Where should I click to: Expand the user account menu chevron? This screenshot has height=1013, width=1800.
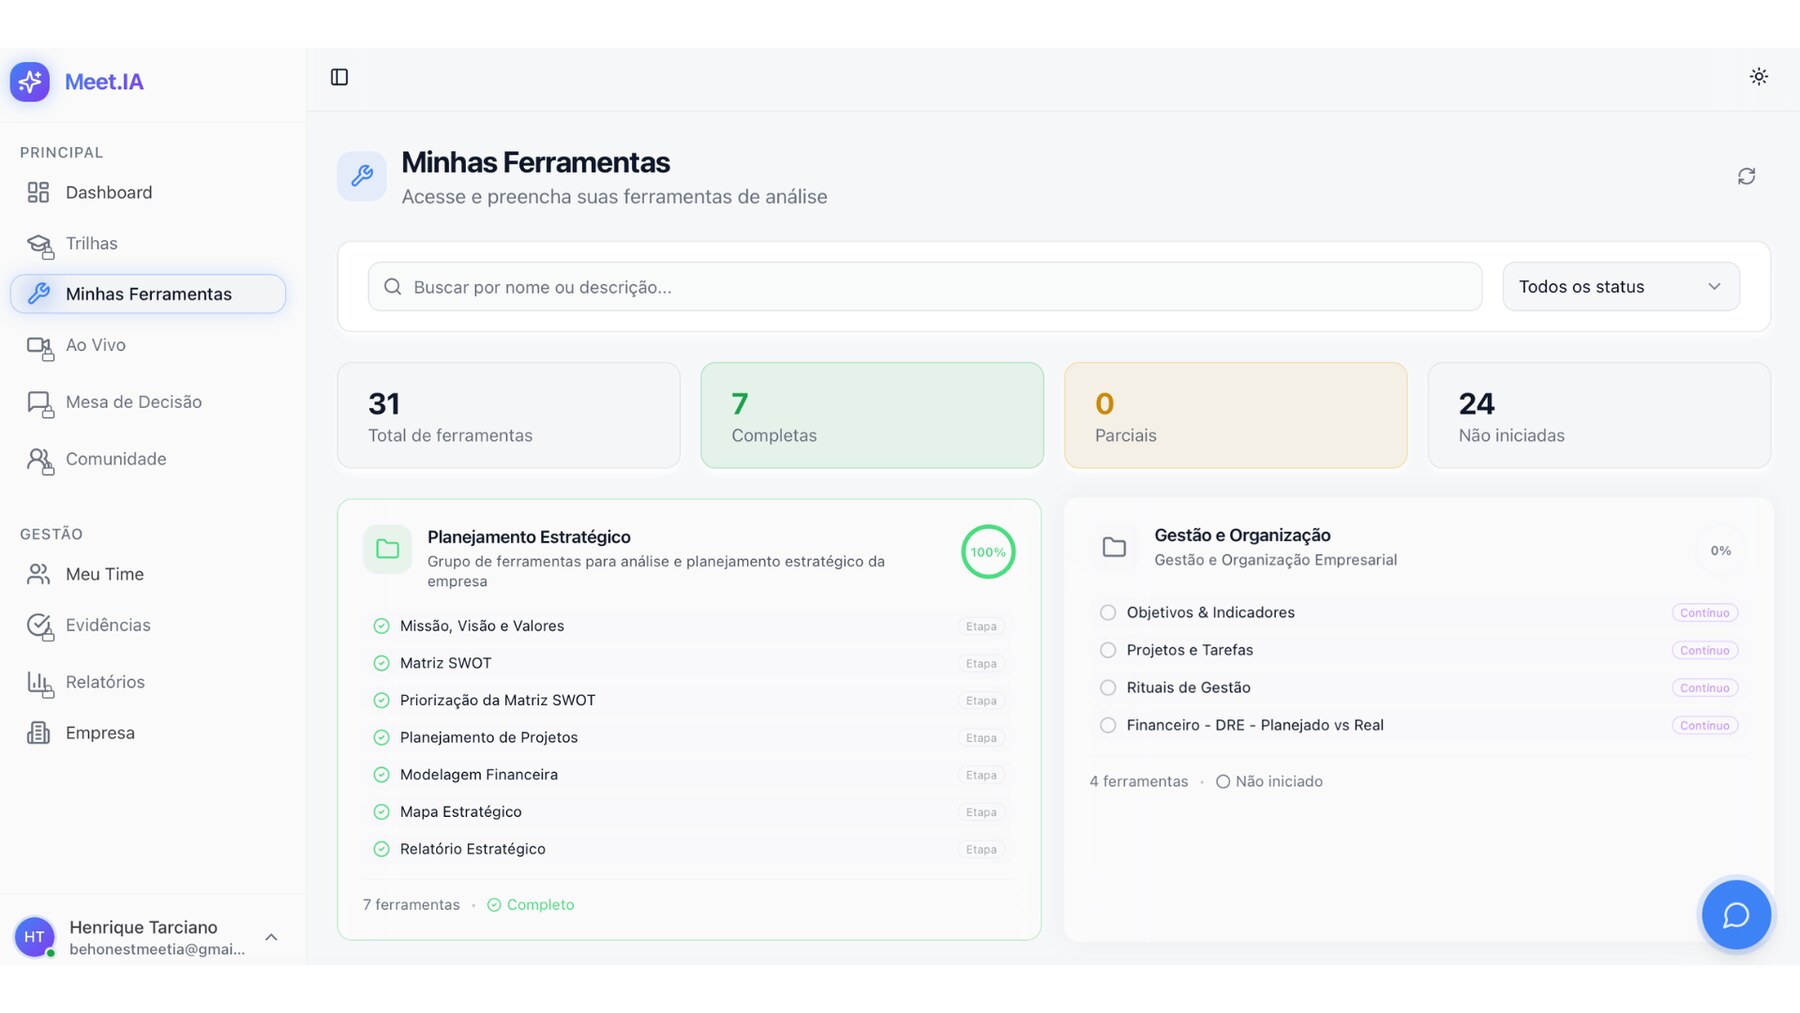271,937
